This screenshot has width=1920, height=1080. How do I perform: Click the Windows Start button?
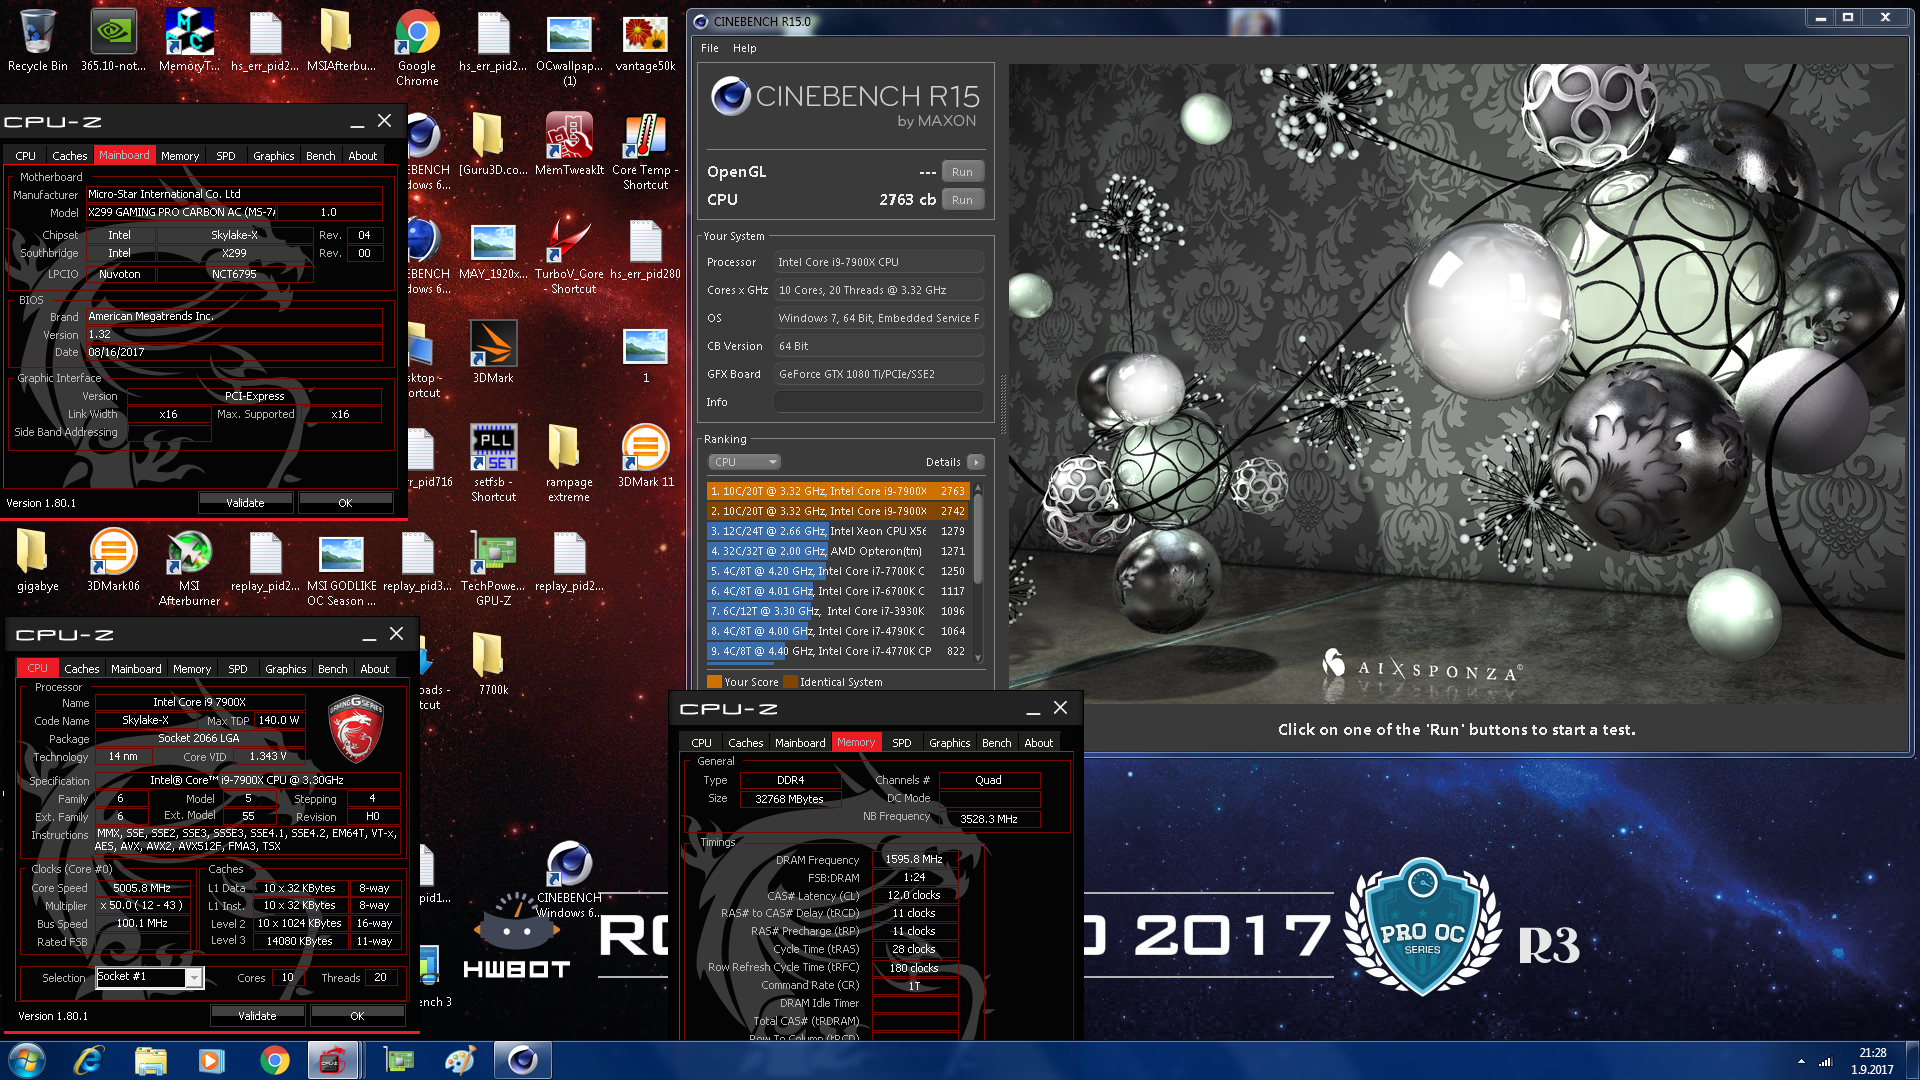(27, 1060)
